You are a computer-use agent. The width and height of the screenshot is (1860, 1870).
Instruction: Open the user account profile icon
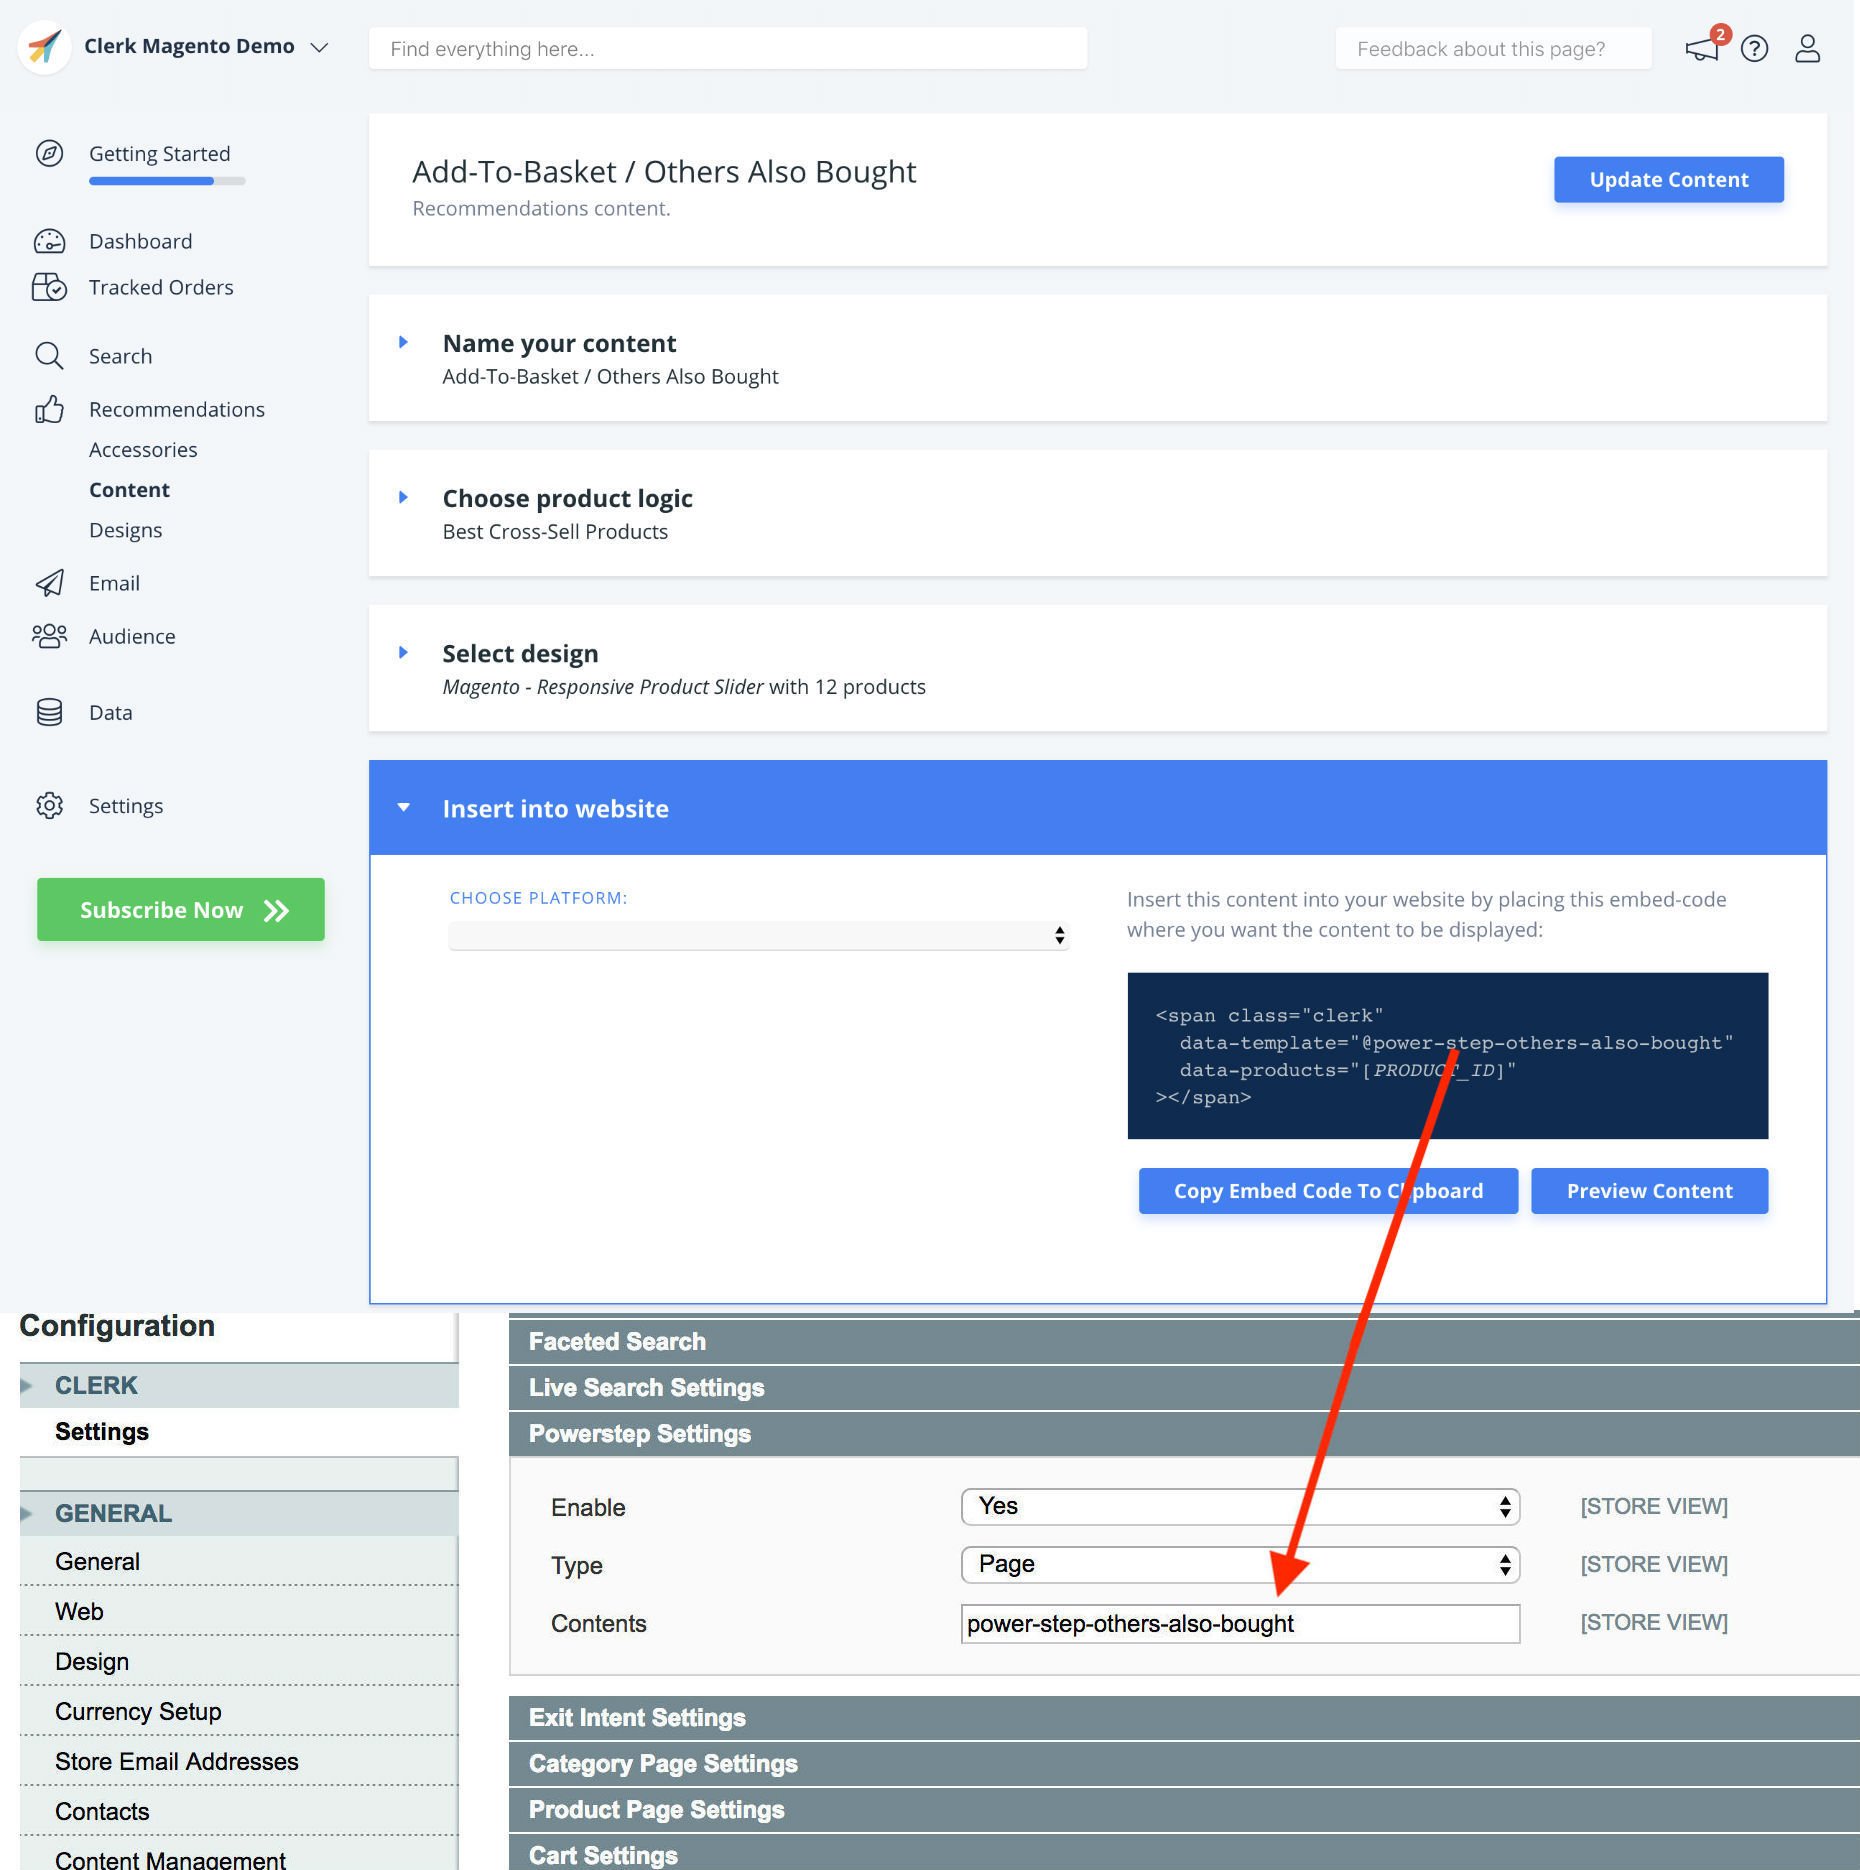tap(1807, 49)
